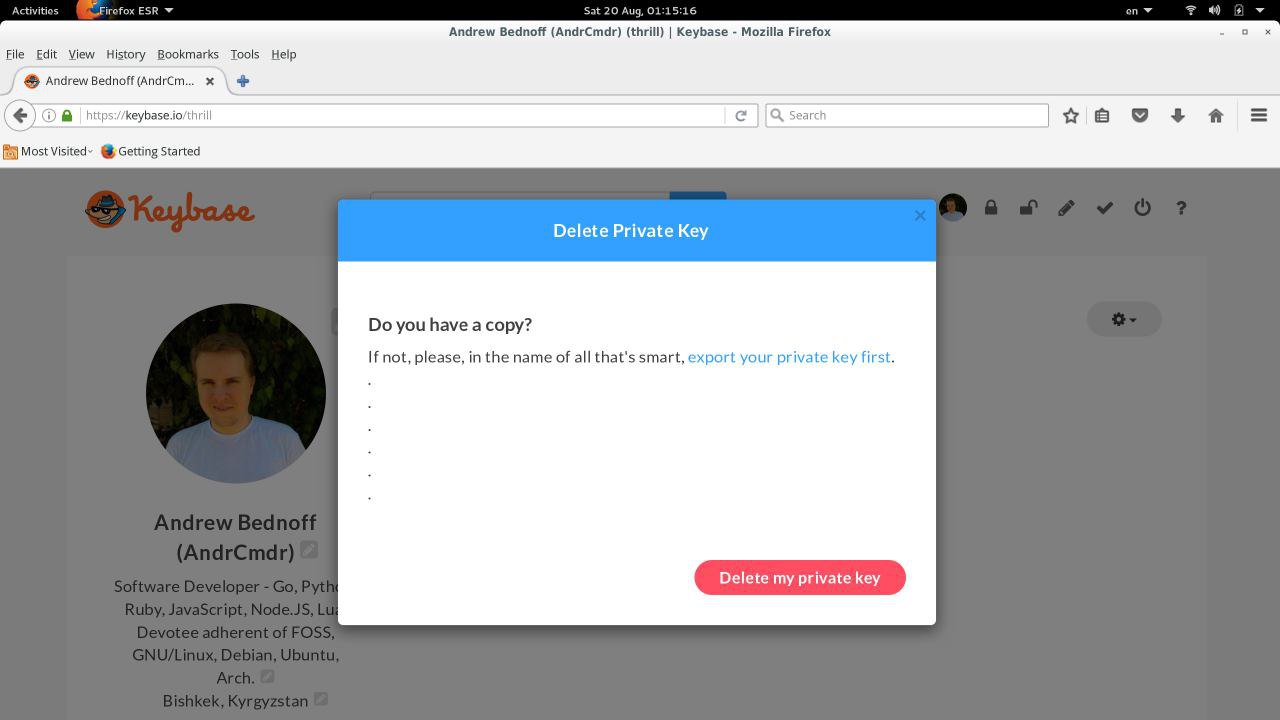Viewport: 1280px width, 720px height.
Task: Open the History menu
Action: 125,54
